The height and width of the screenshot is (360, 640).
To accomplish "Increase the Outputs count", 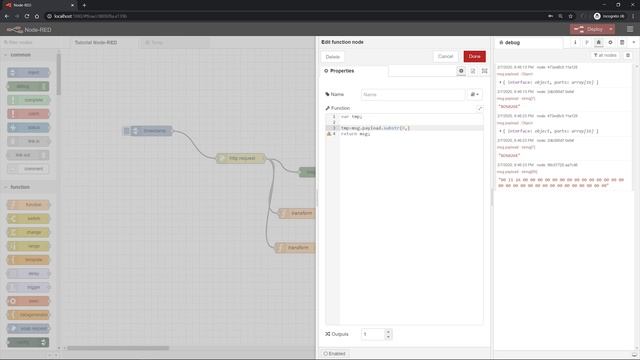I will tap(388, 332).
